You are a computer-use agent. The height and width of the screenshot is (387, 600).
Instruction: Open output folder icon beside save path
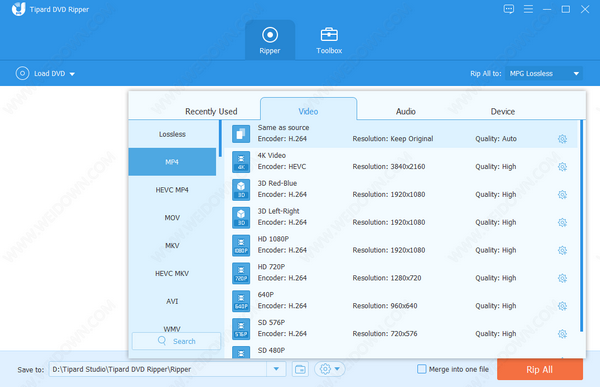300,369
